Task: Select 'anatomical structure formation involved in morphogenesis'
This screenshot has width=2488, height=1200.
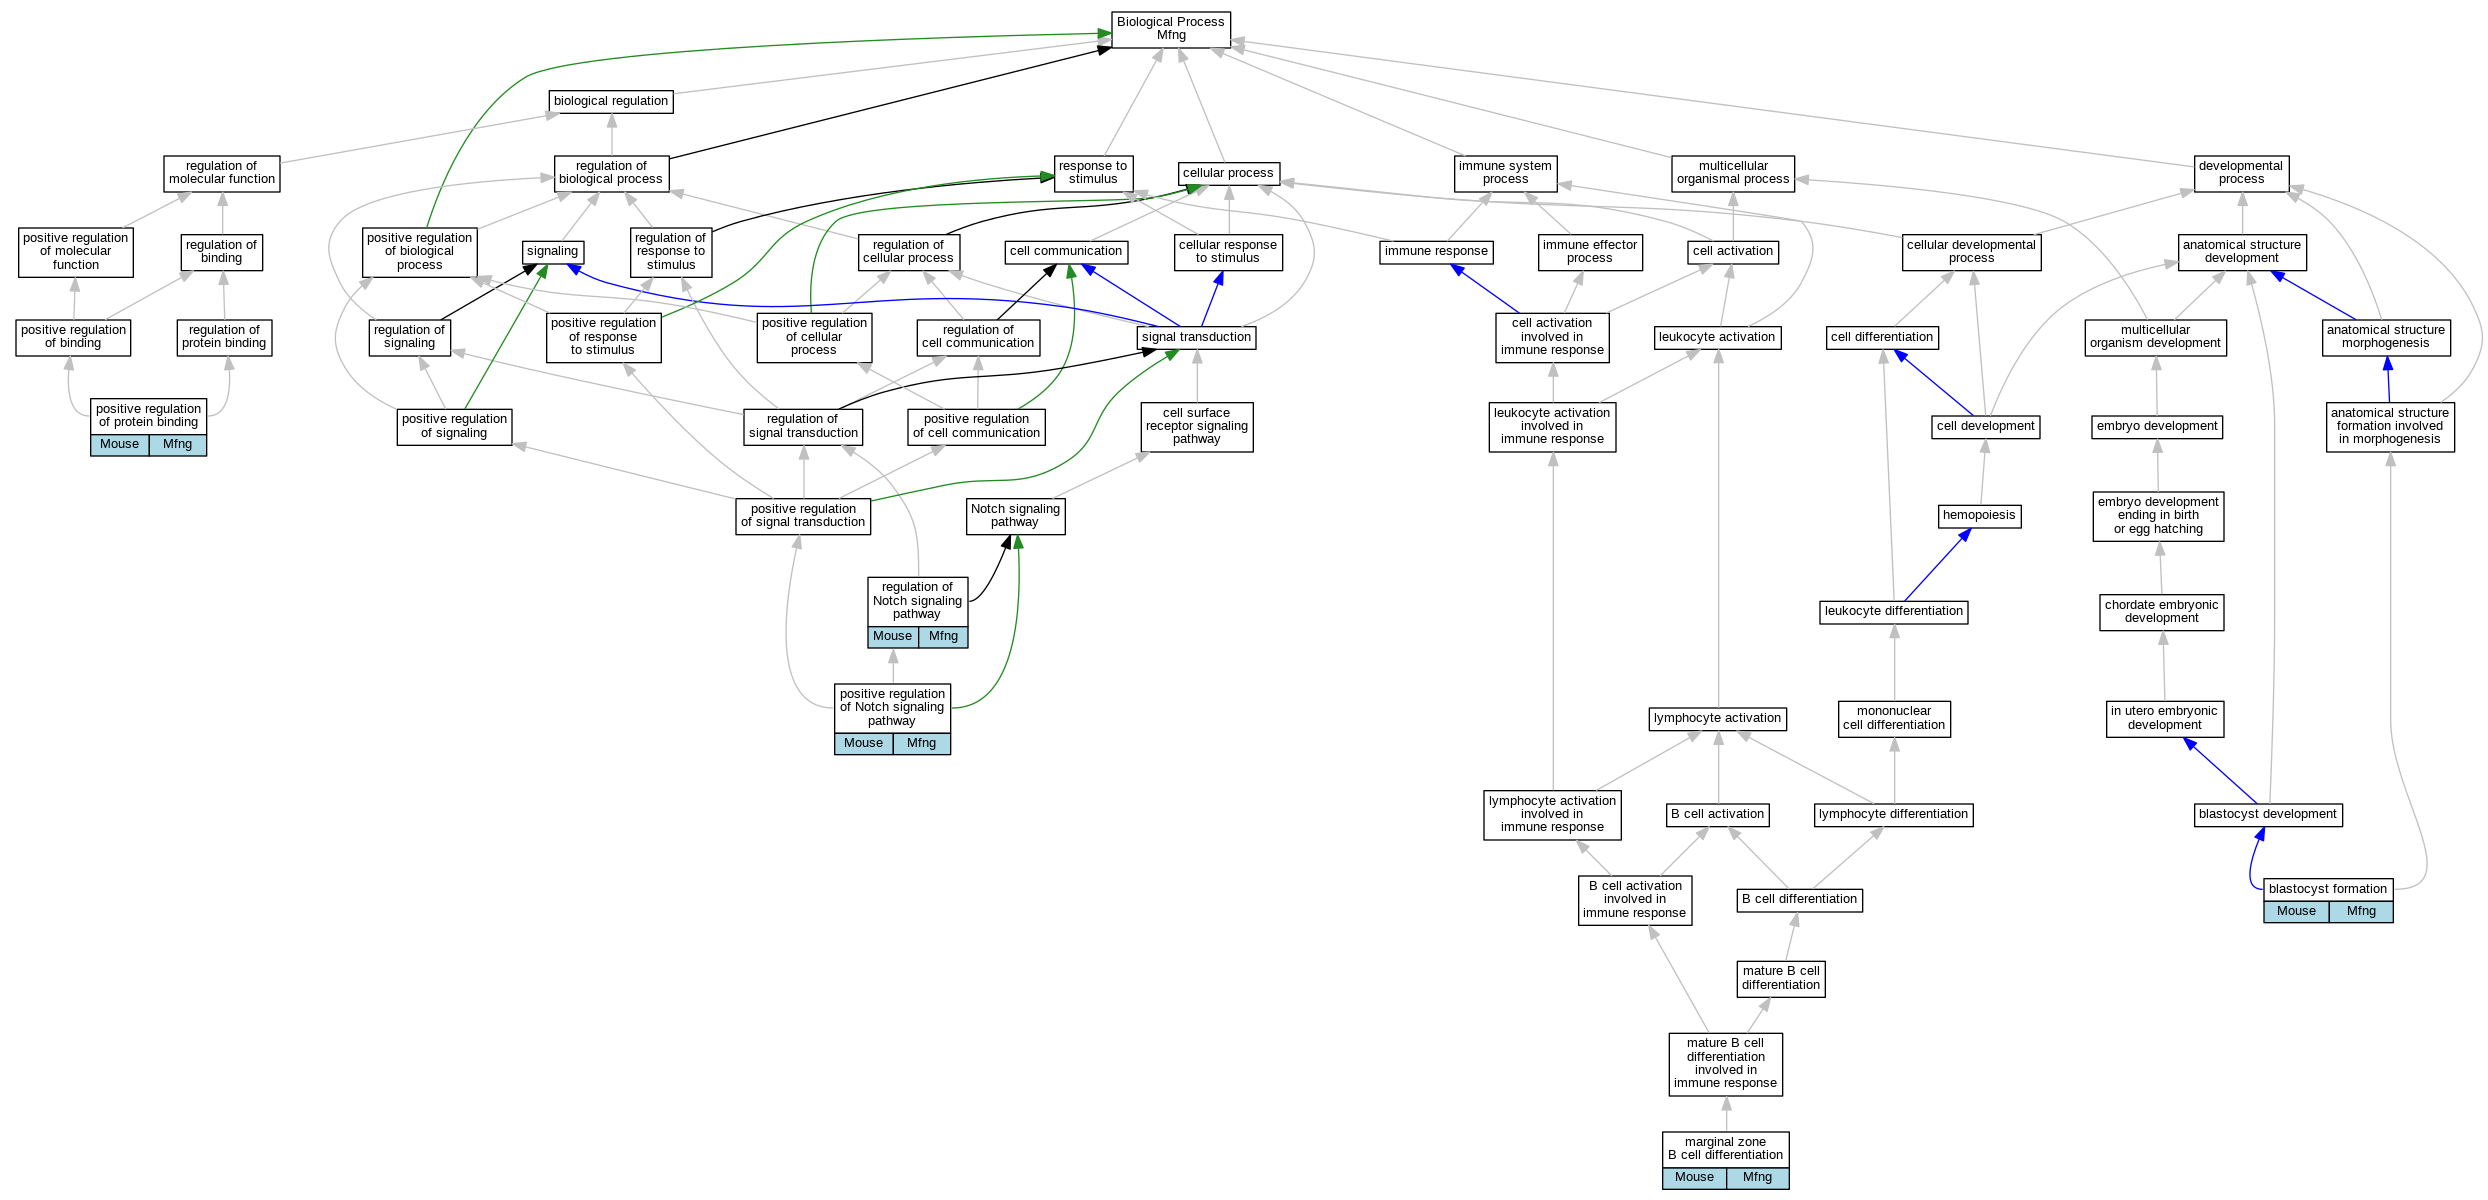Action: tap(2390, 427)
